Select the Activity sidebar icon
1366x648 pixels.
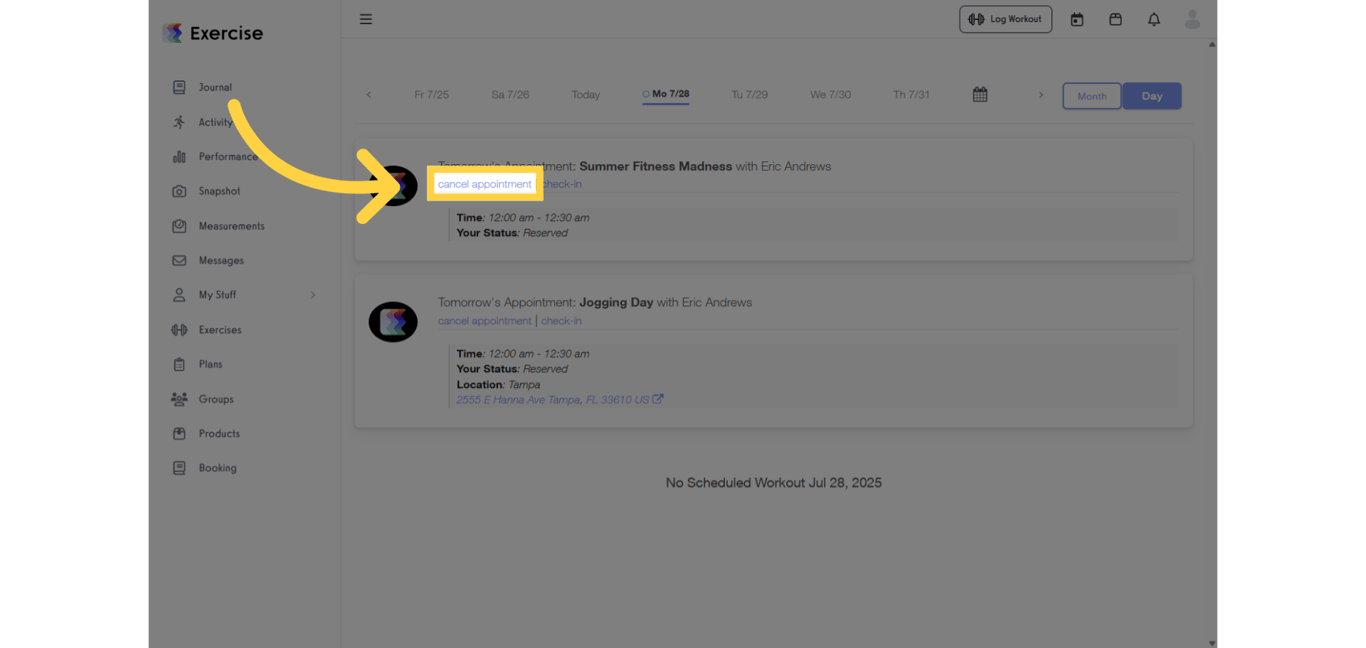point(179,122)
